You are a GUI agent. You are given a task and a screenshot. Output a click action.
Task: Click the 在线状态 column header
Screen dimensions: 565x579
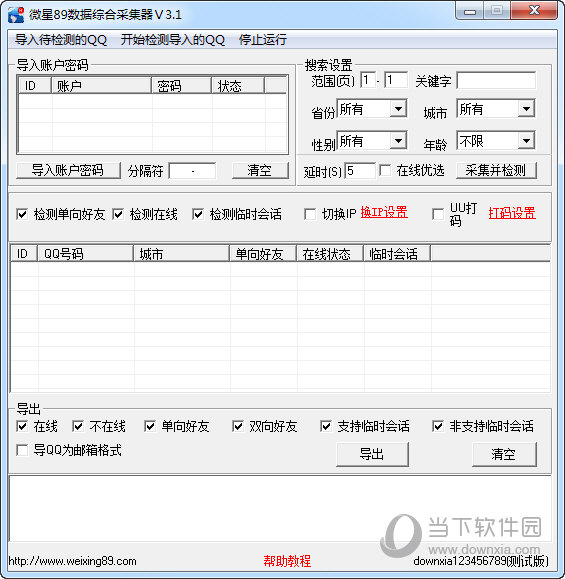[330, 254]
